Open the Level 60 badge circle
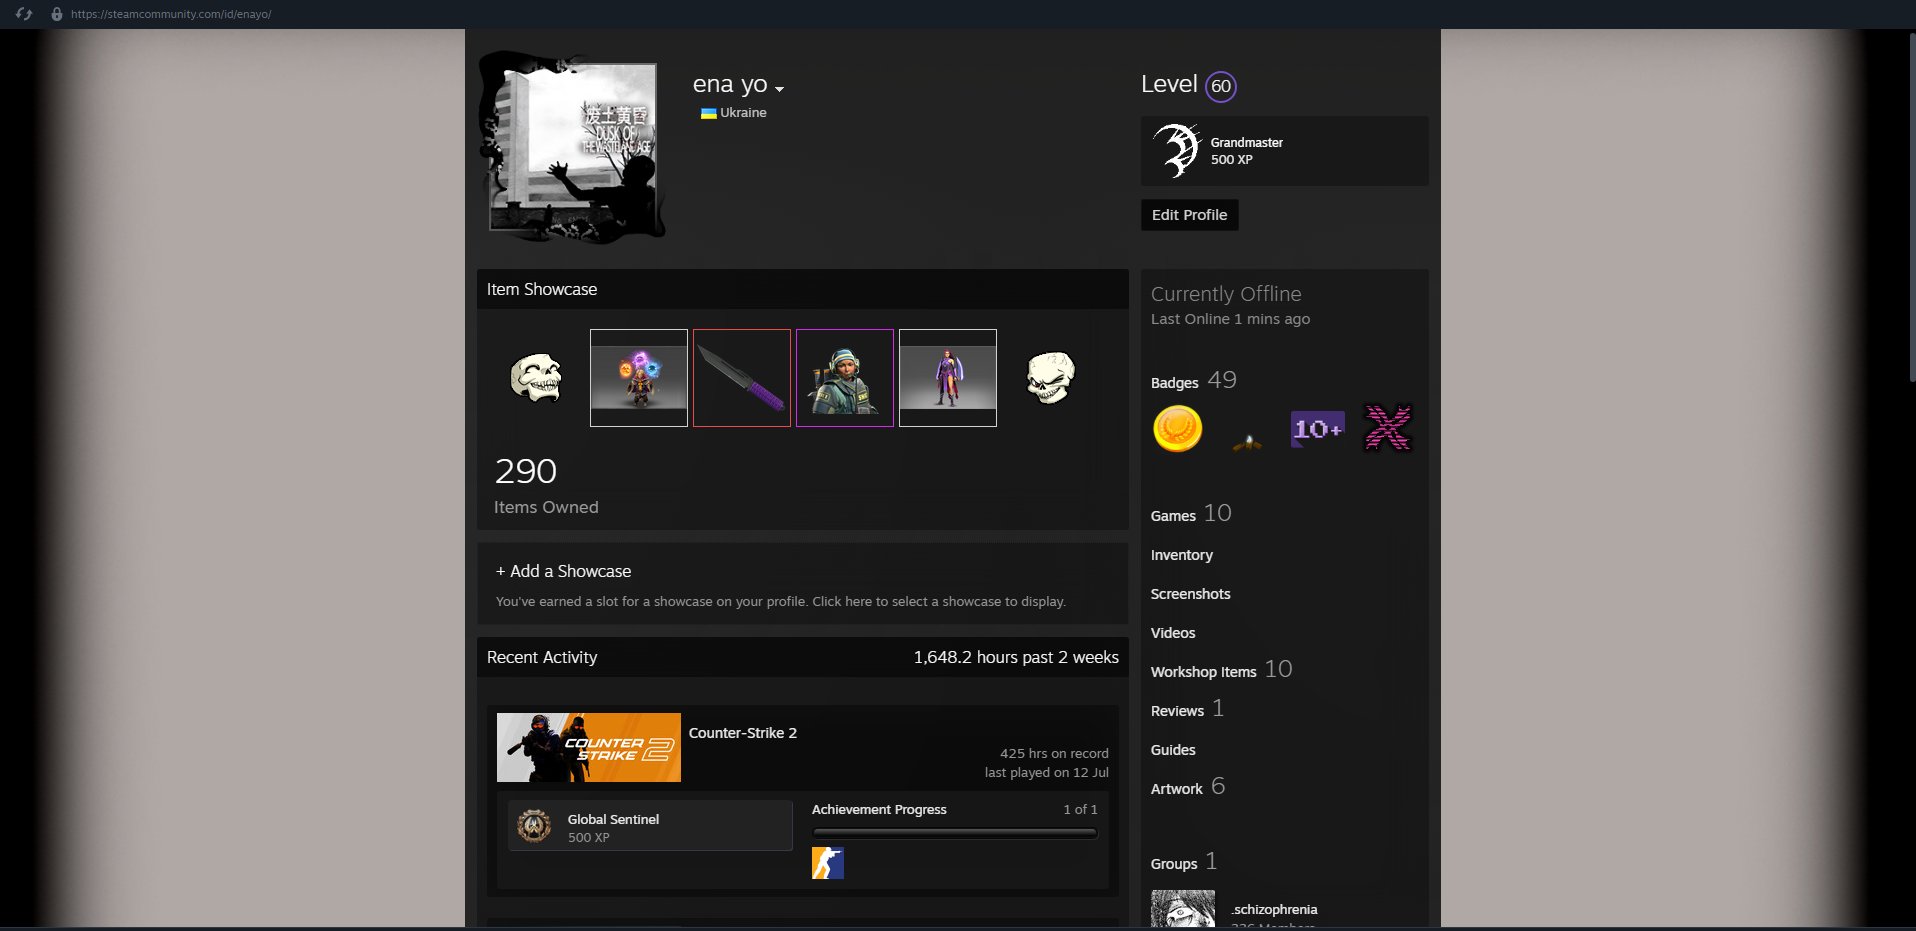Screen dimensions: 1916x931 tap(1221, 86)
